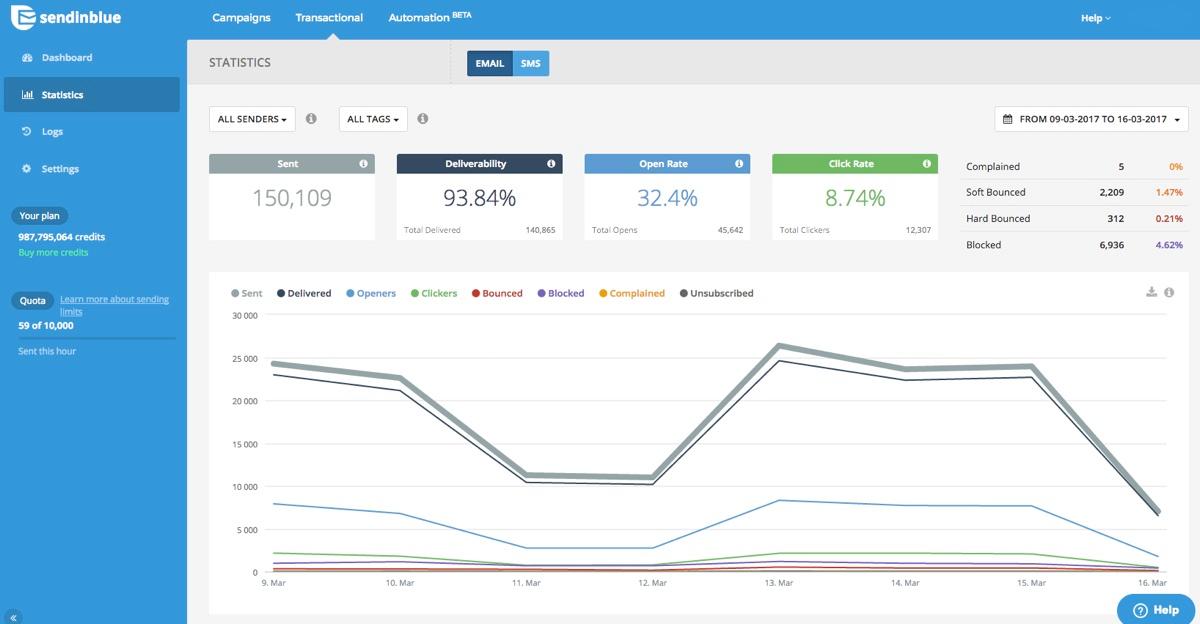Click info icon next to All Tags
Viewport: 1200px width, 624px height.
tap(423, 119)
